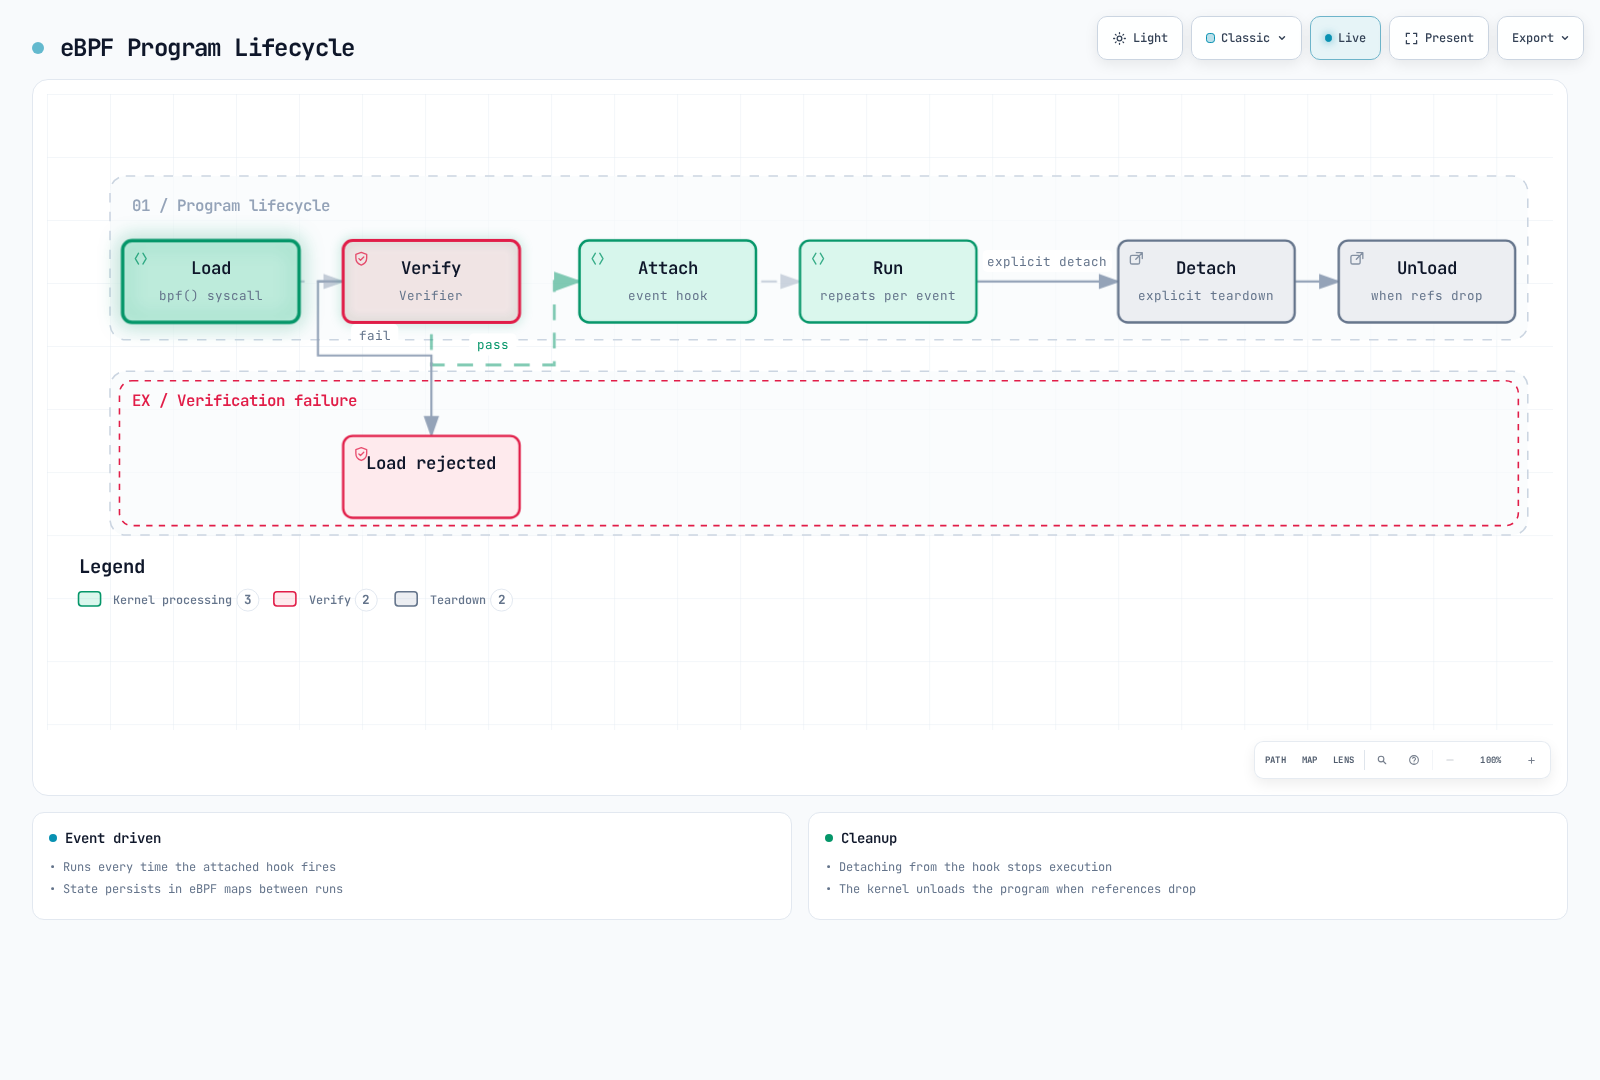Click the 'fail' edge label
The width and height of the screenshot is (1600, 1080).
click(375, 336)
